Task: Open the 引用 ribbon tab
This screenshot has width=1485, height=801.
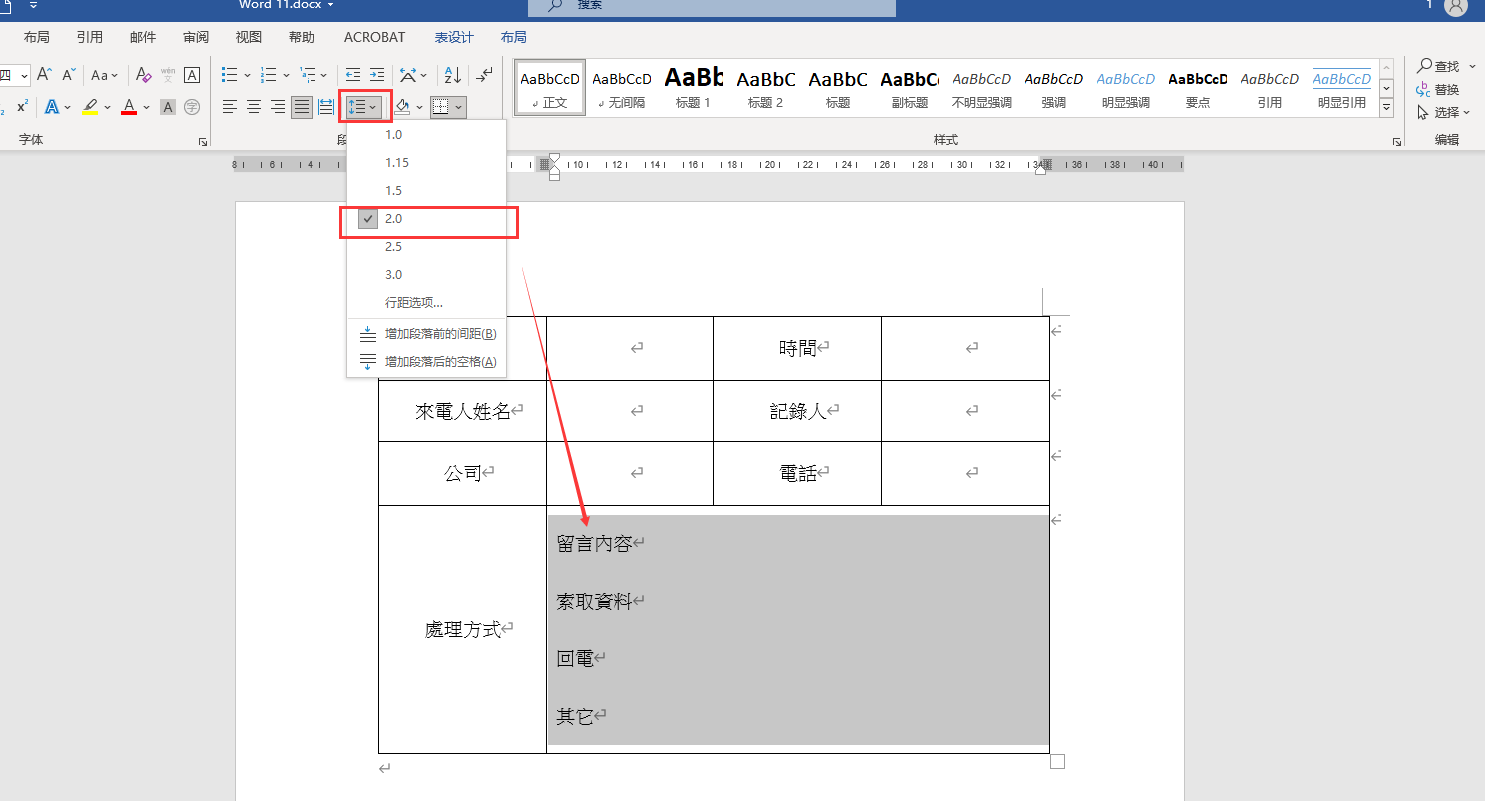Action: click(90, 37)
